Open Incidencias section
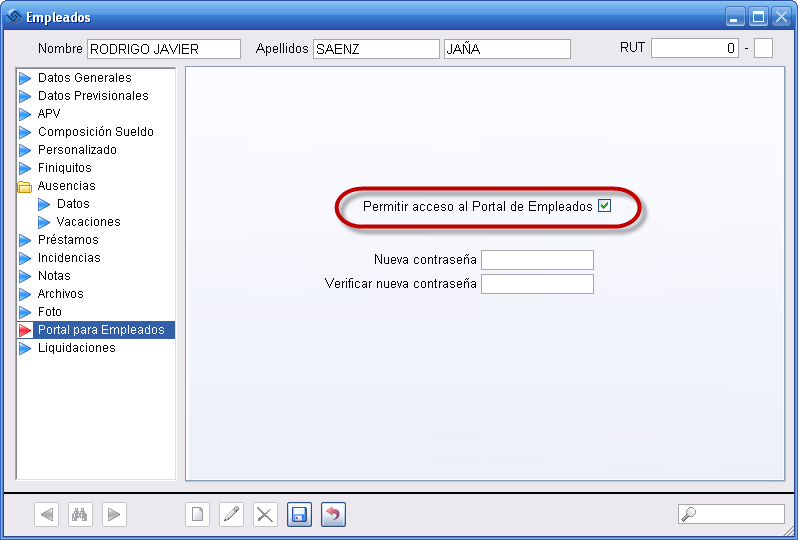 click(x=69, y=258)
